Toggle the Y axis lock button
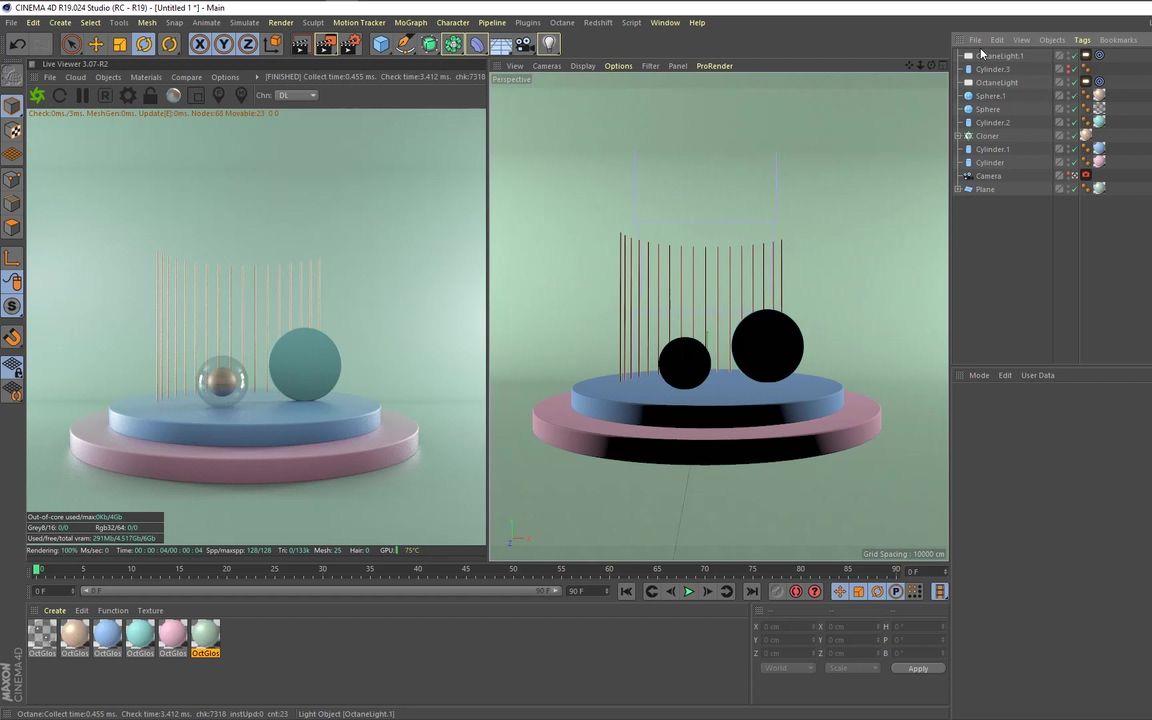 coord(224,43)
